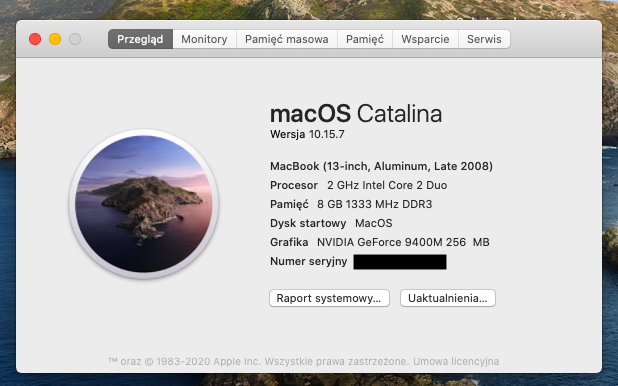Select the Pamięć tab
The width and height of the screenshot is (618, 386).
pos(365,39)
